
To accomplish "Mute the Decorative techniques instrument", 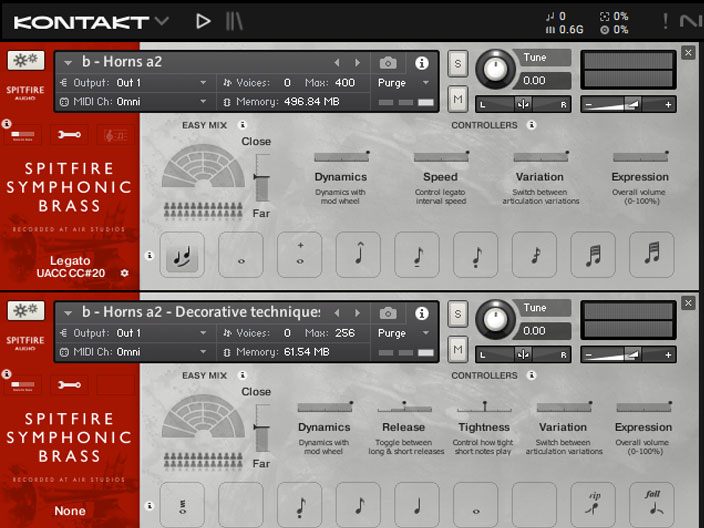I will (x=458, y=349).
